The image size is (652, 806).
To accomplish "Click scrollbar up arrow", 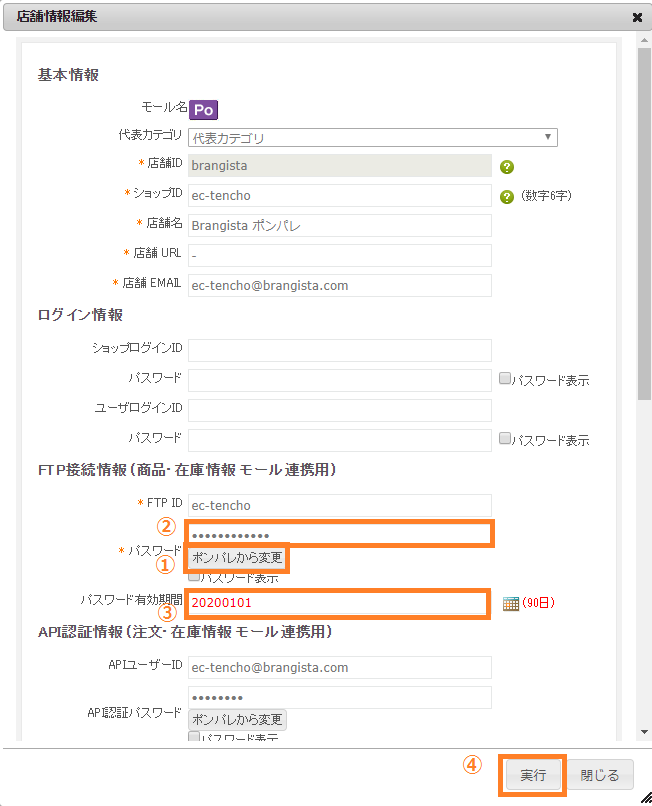I will (x=644, y=40).
